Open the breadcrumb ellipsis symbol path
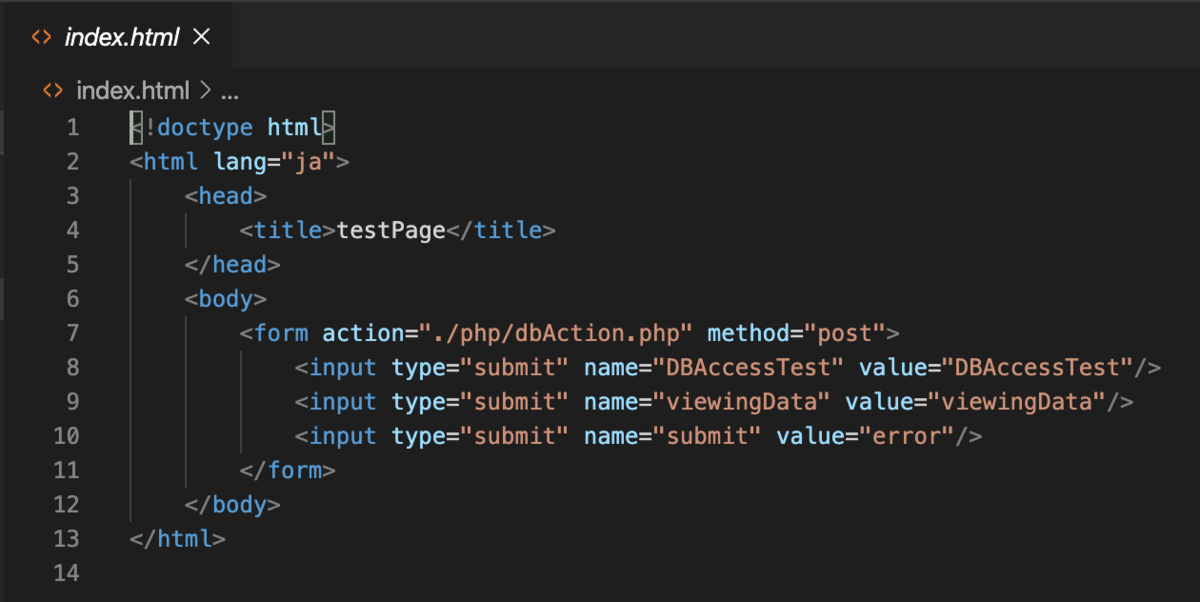 point(229,92)
